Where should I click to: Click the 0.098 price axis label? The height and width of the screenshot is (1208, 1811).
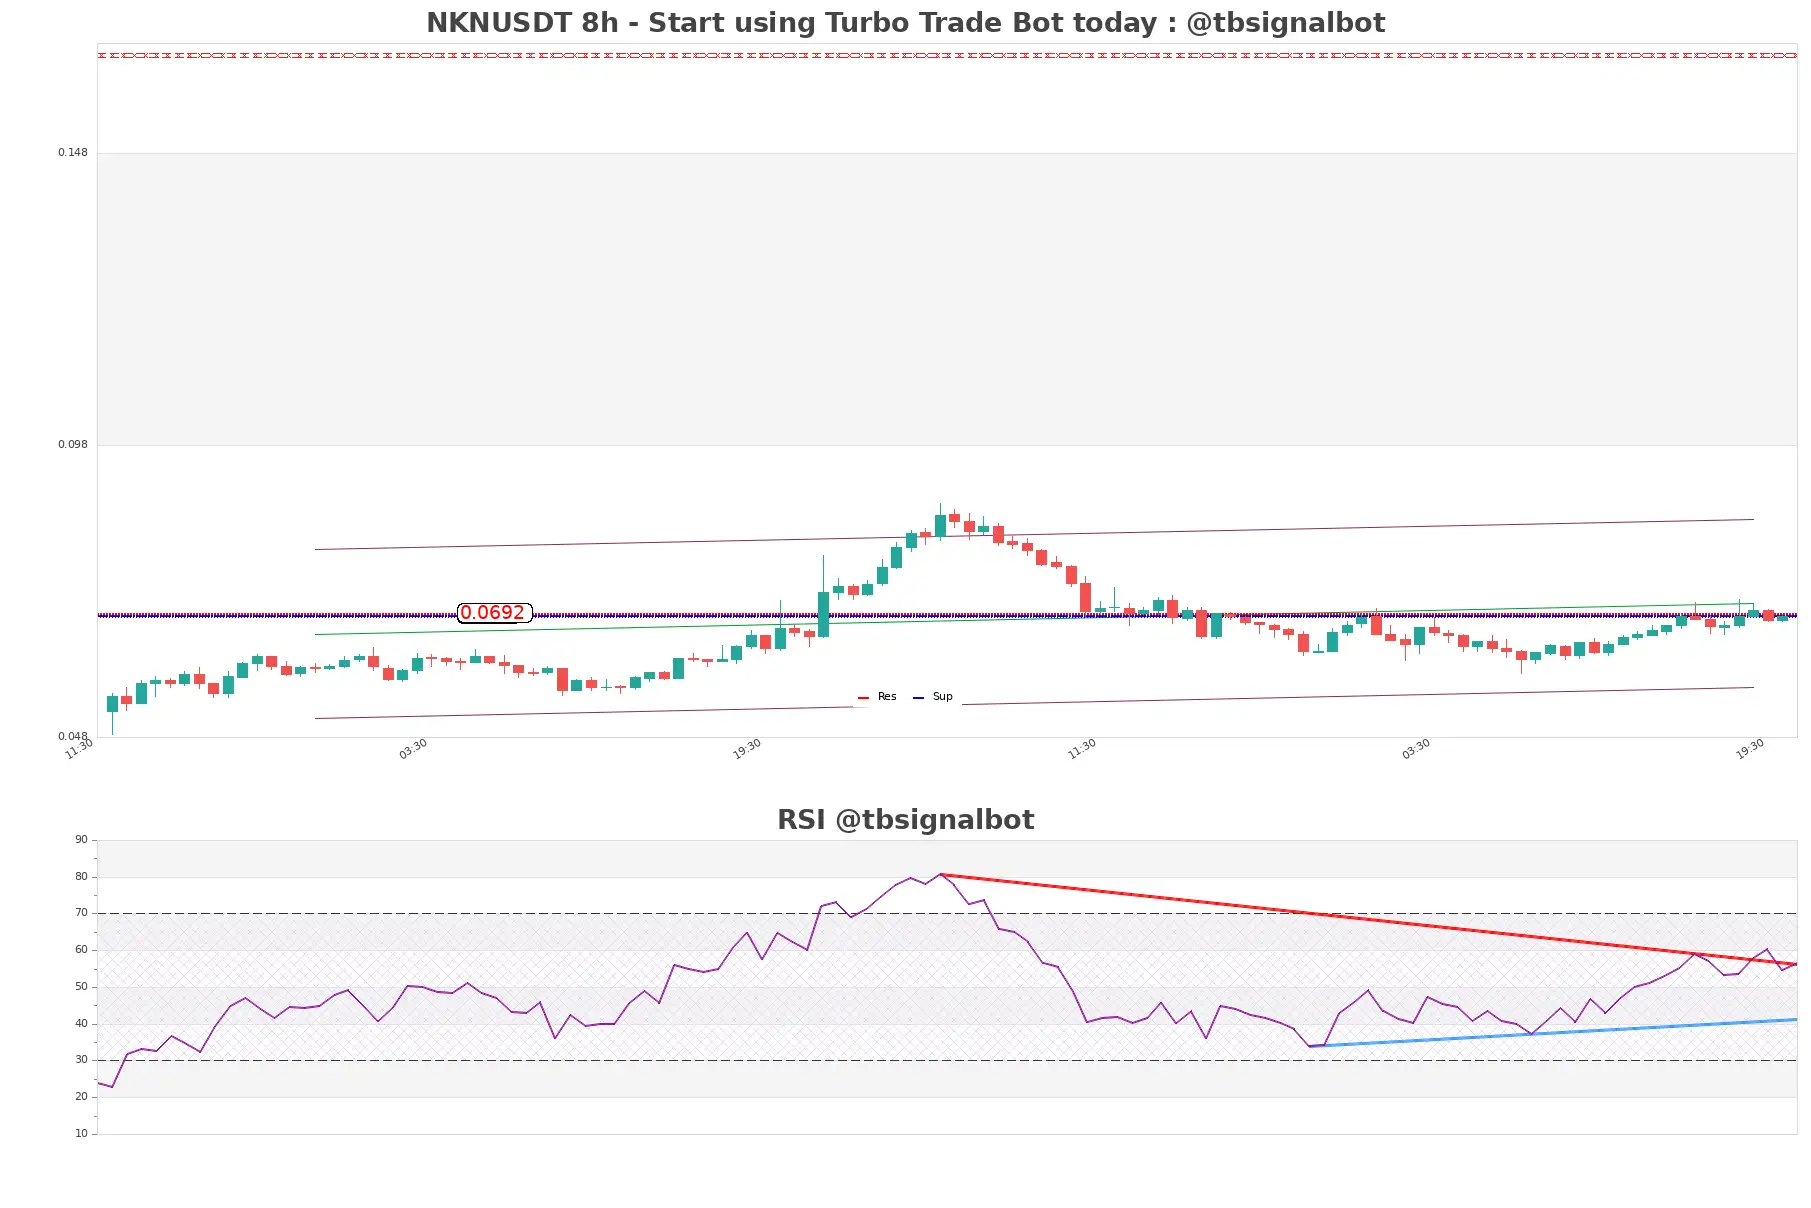pos(72,445)
